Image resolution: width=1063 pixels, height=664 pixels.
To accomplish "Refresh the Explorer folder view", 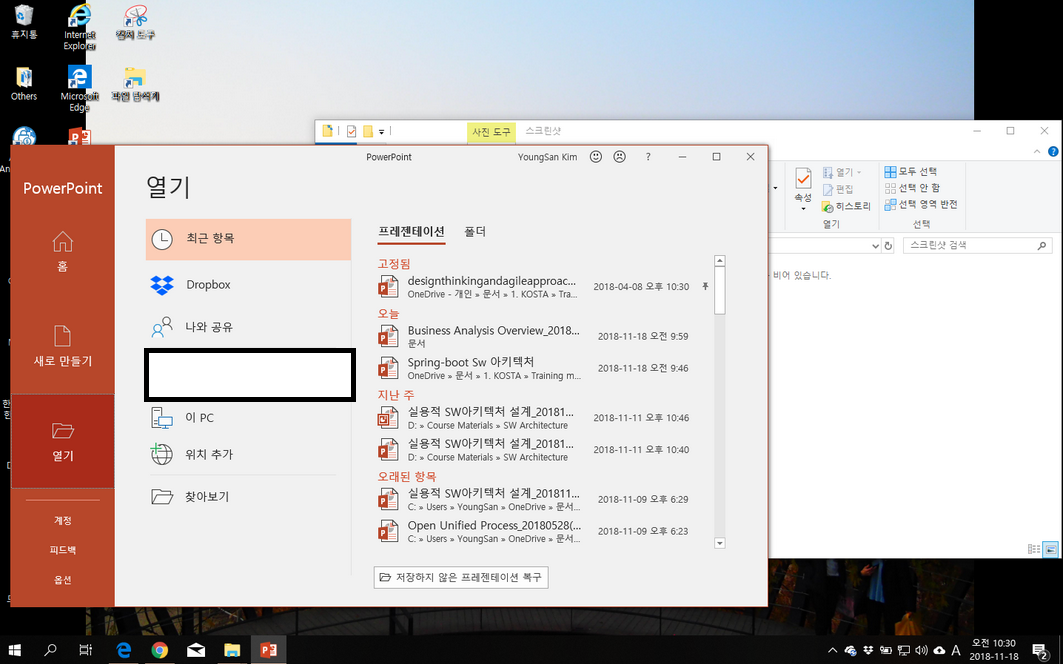I will pyautogui.click(x=888, y=246).
